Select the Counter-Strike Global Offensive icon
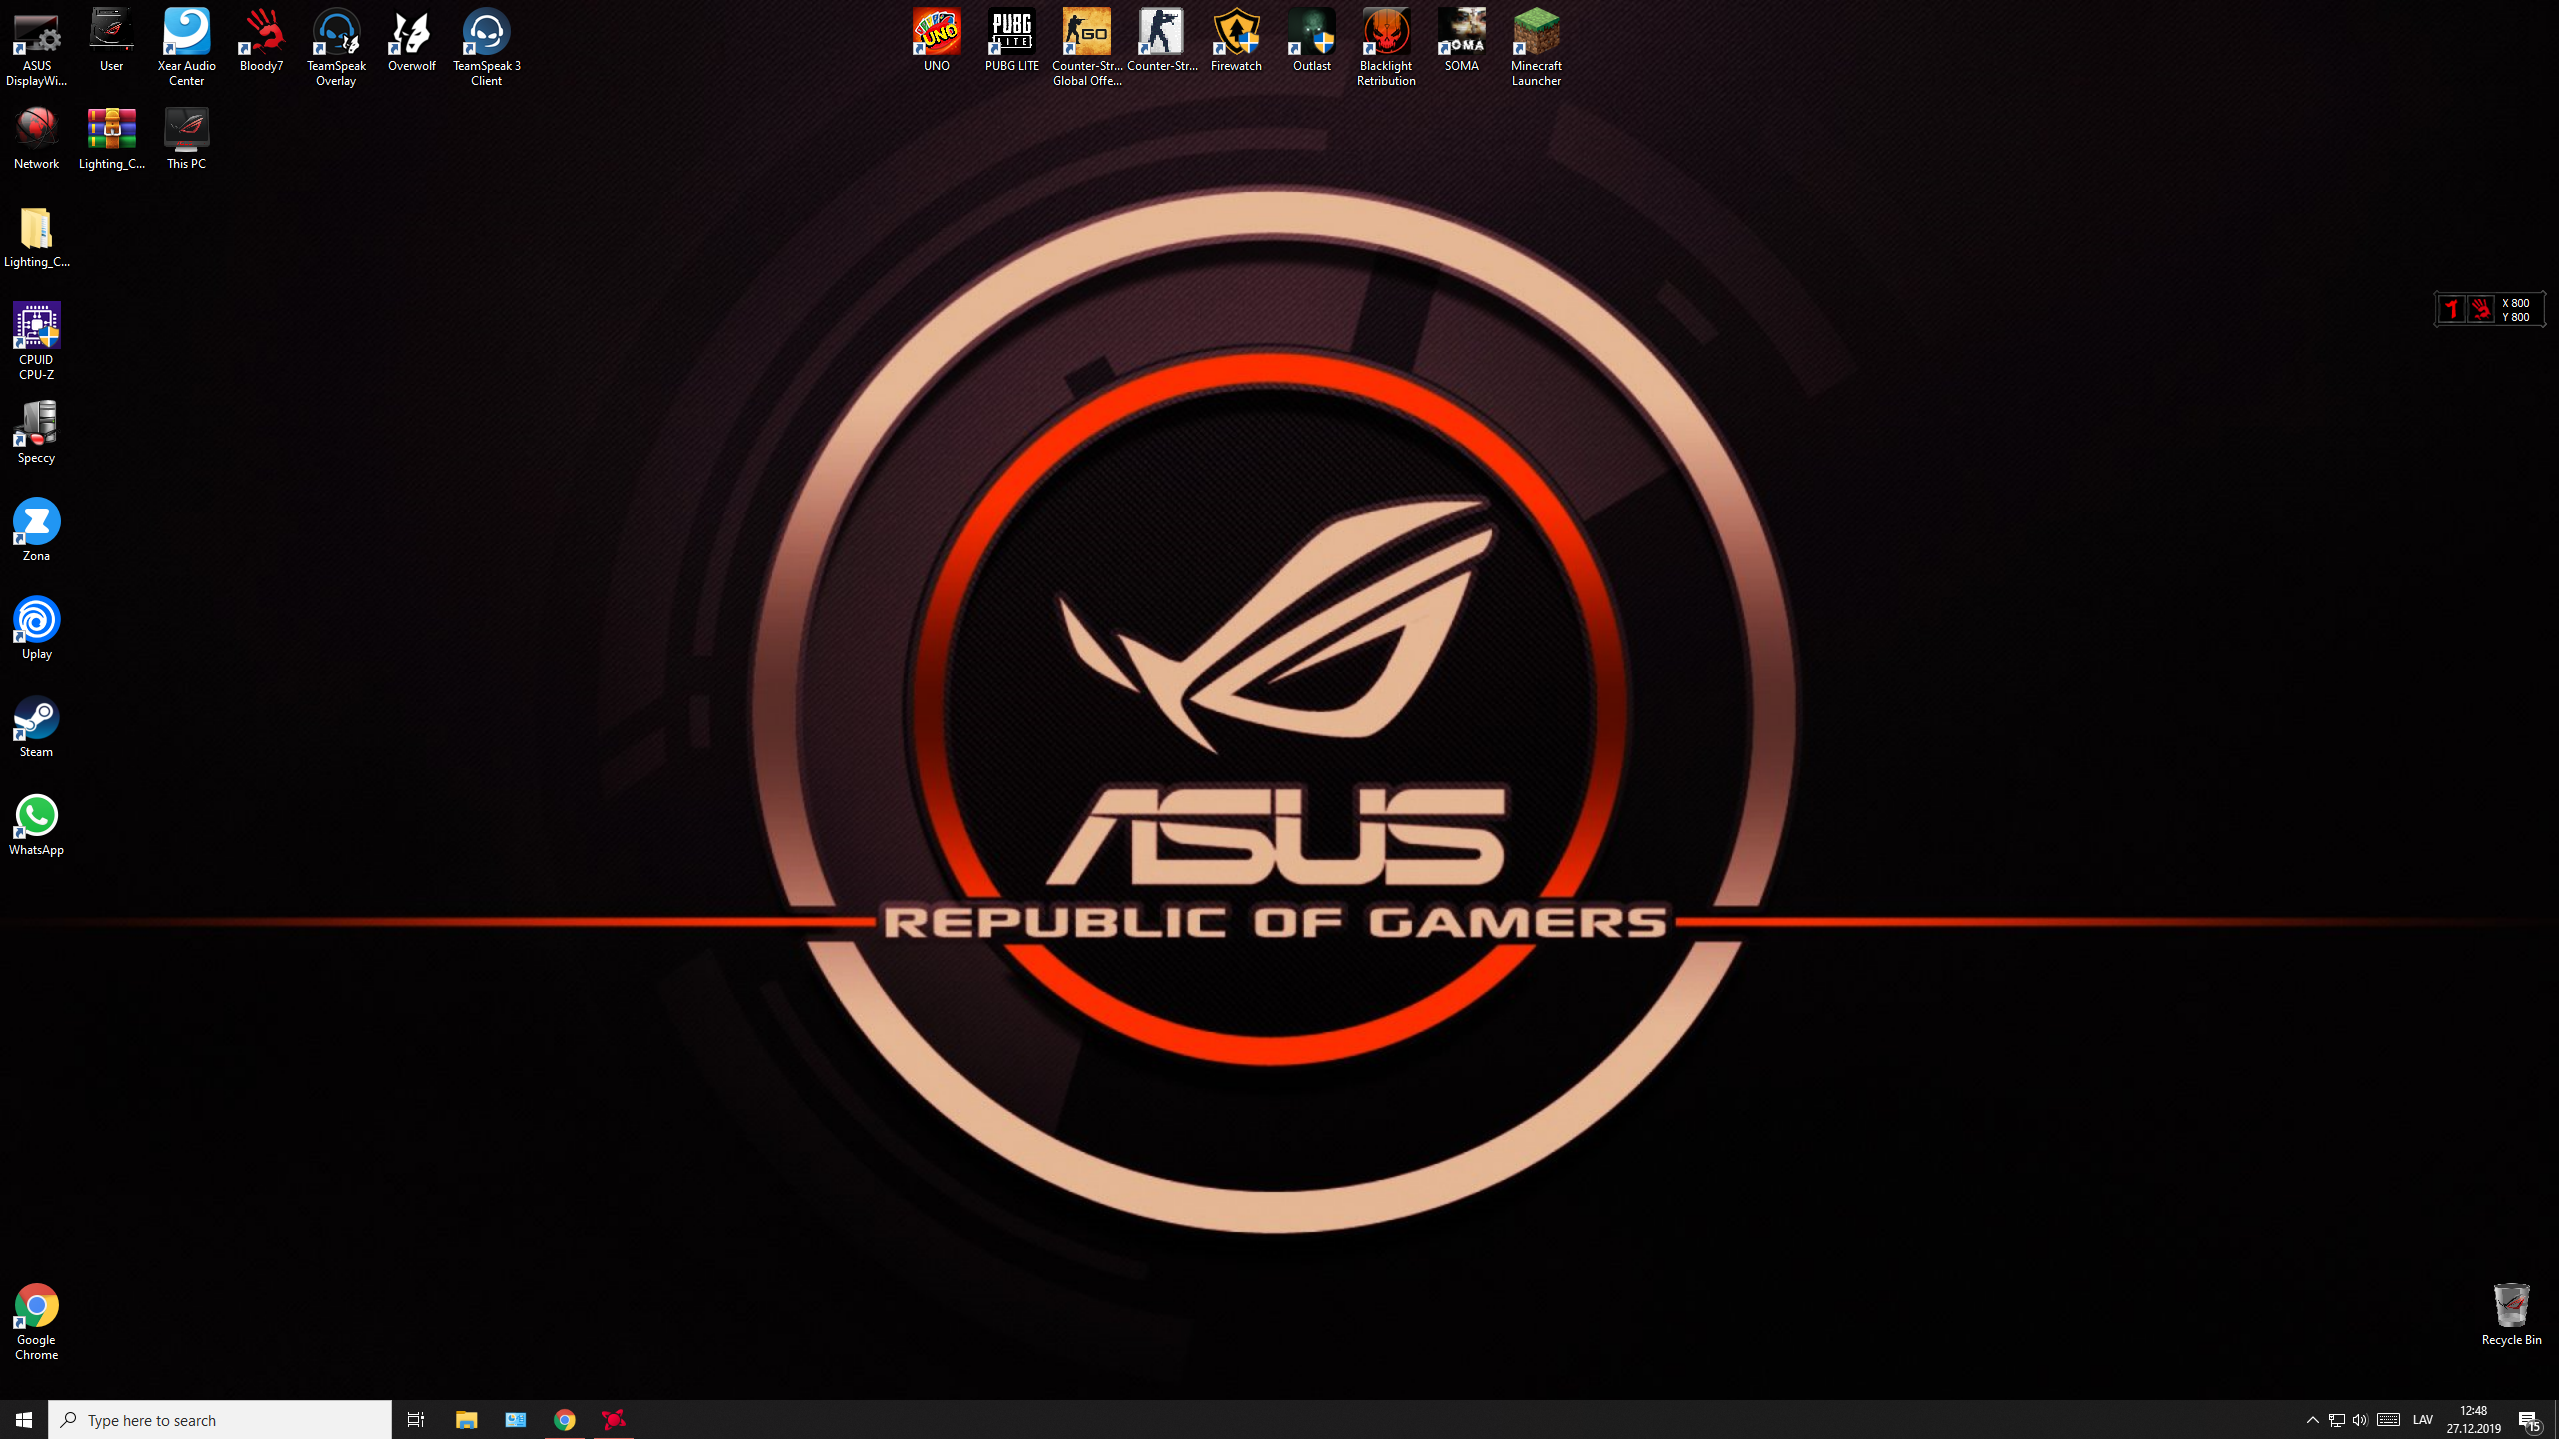The width and height of the screenshot is (2559, 1439). (1086, 47)
